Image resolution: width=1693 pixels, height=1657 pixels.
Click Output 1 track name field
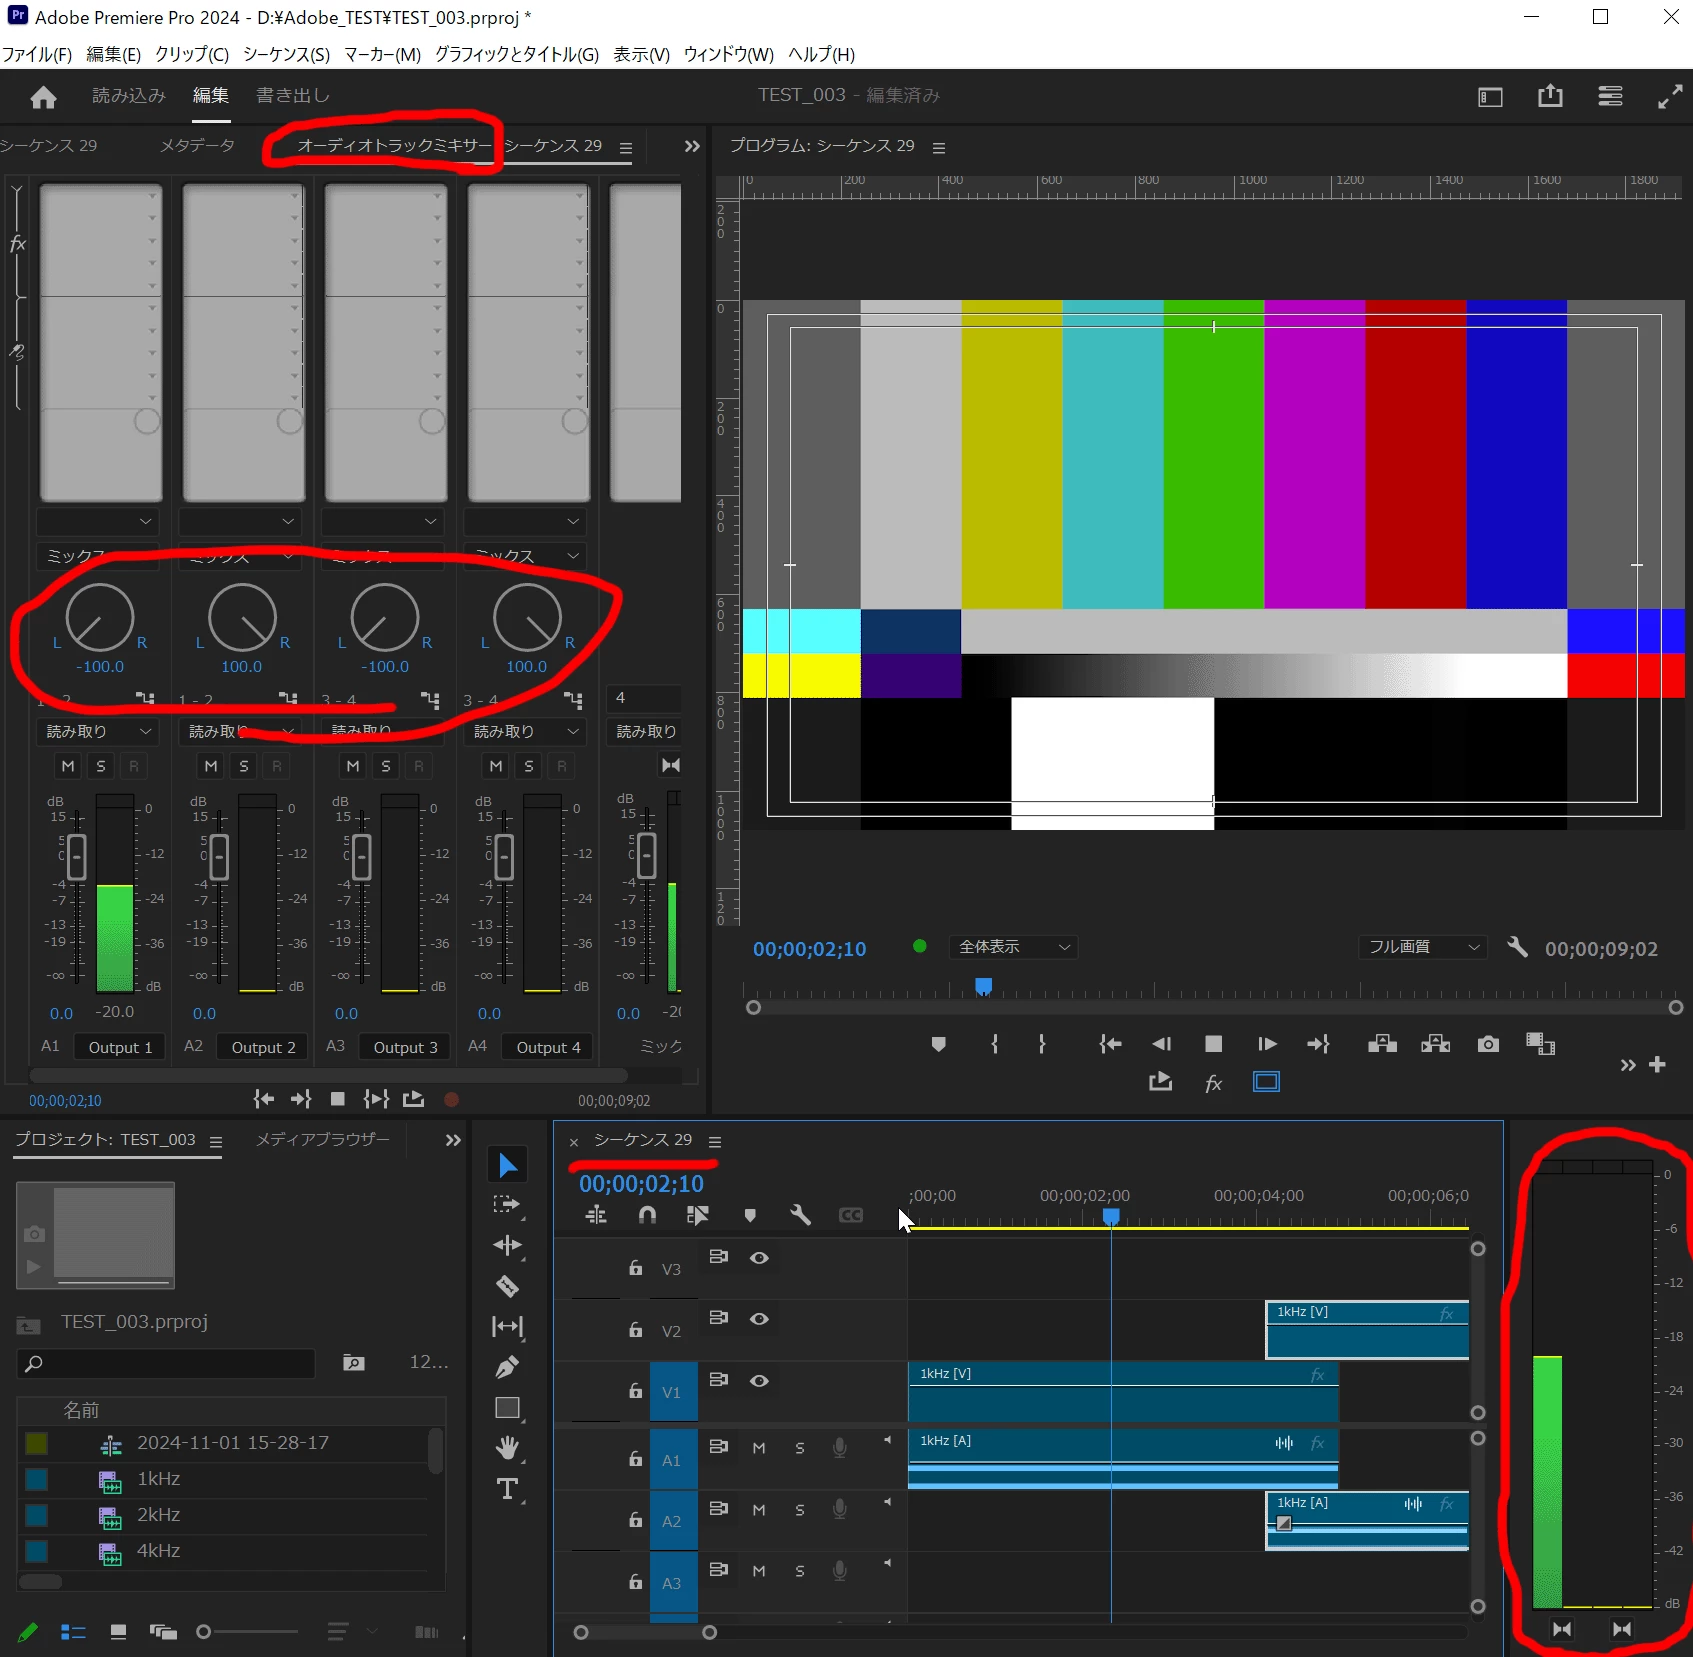(x=120, y=1047)
